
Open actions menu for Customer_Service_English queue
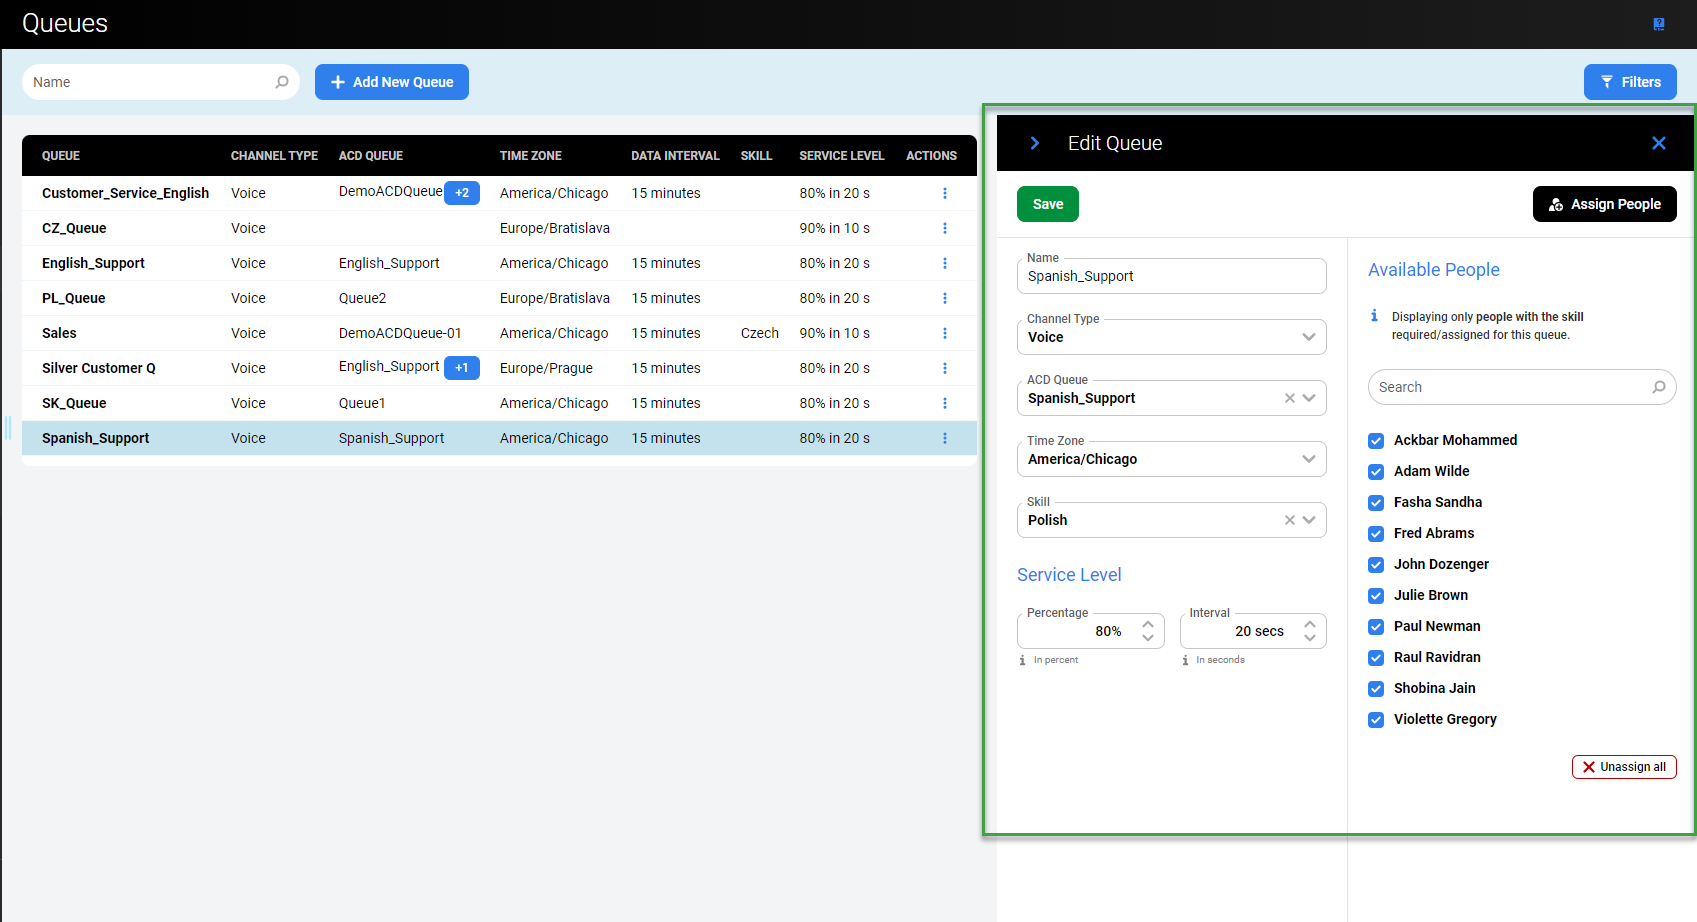pyautogui.click(x=944, y=193)
